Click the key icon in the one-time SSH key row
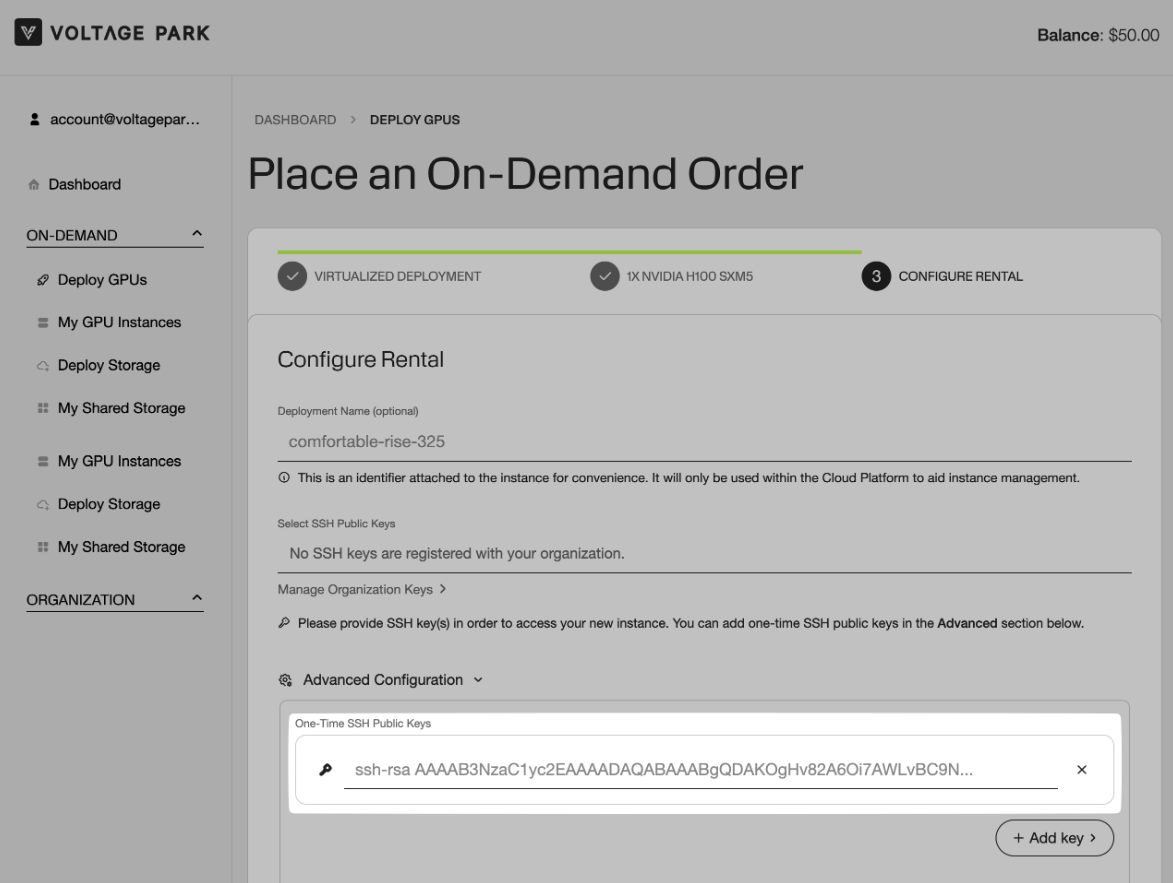 coord(324,770)
